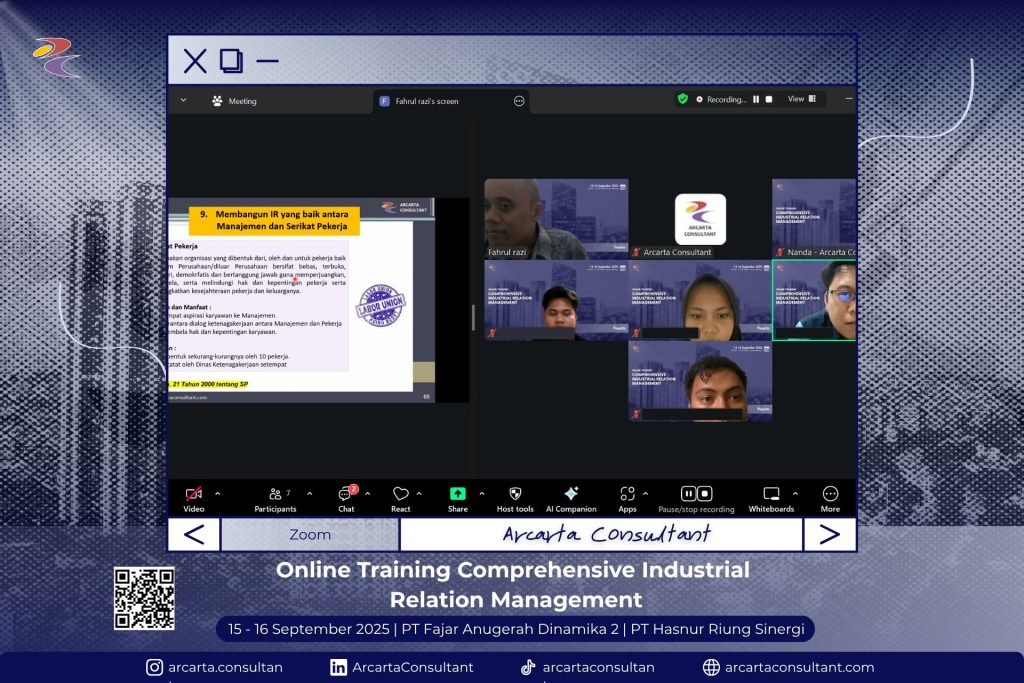Click the green Share button
Image resolution: width=1024 pixels, height=683 pixels.
pos(457,494)
